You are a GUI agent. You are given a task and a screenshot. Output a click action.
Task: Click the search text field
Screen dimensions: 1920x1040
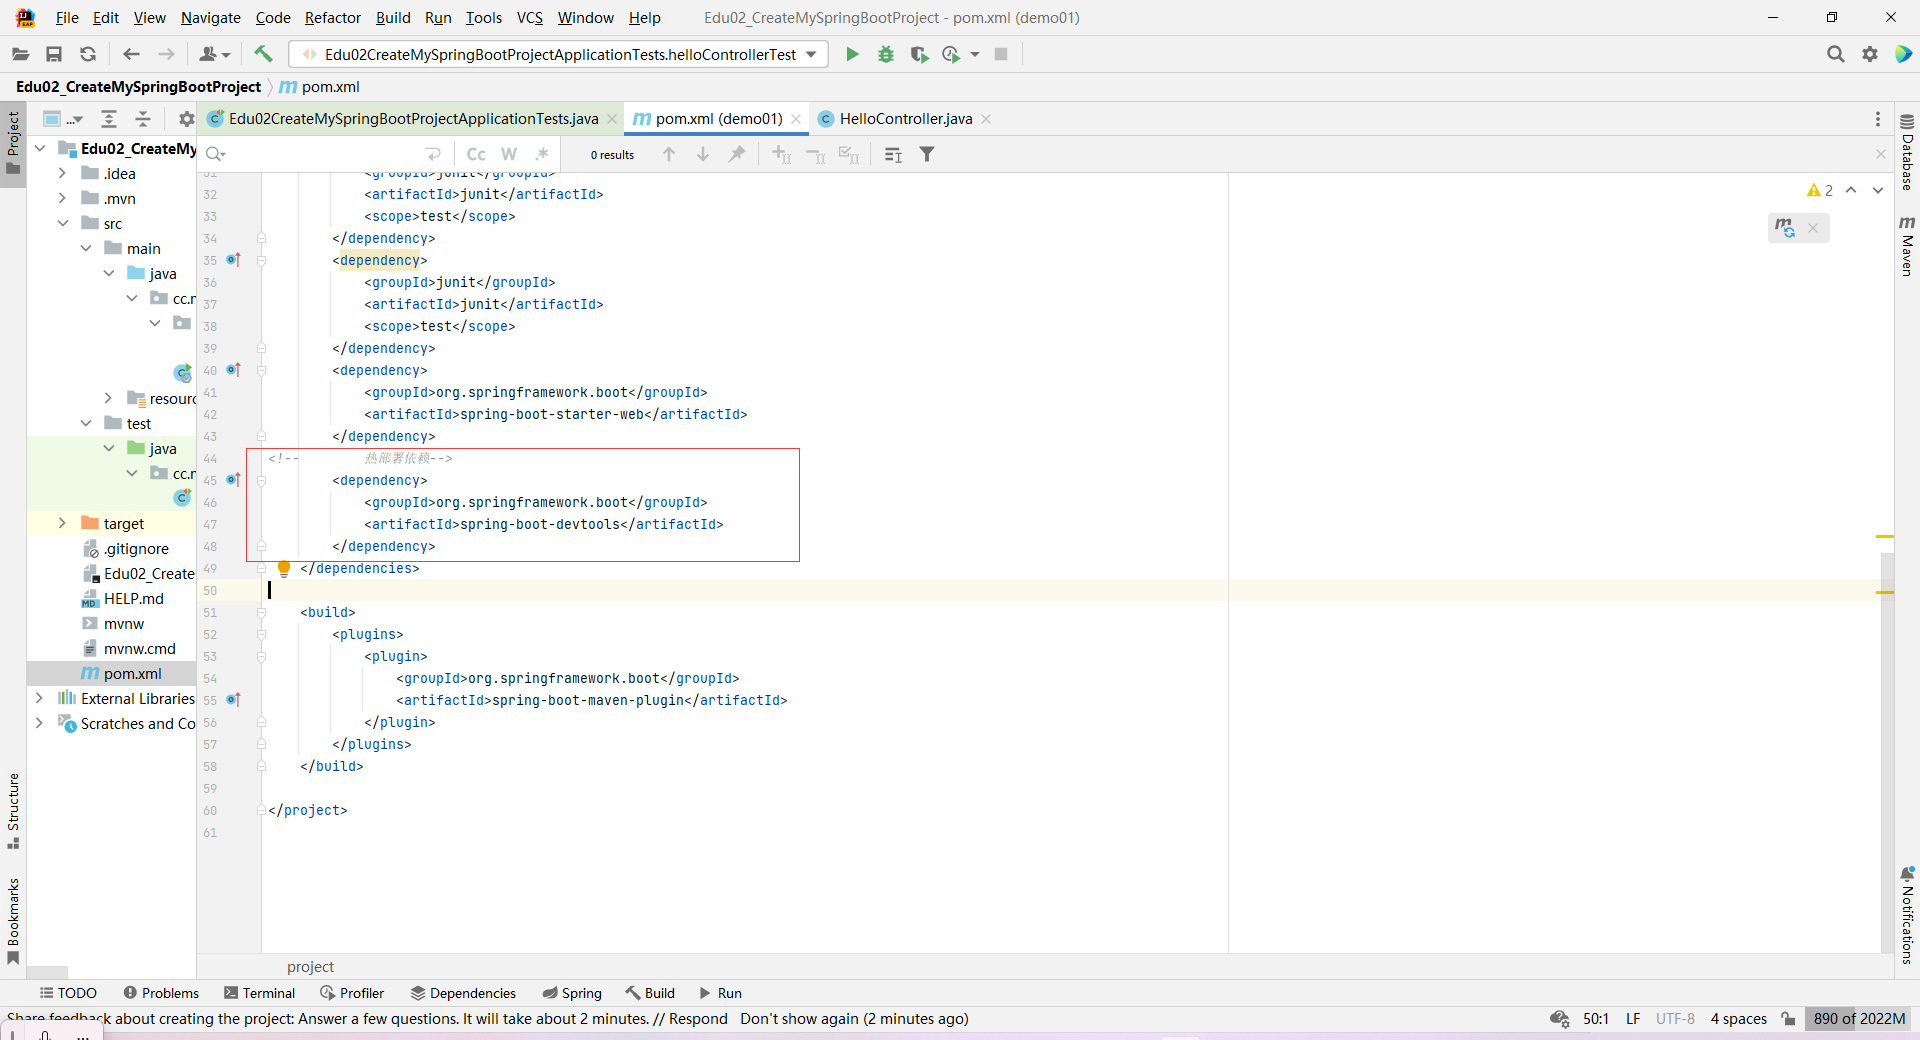325,154
